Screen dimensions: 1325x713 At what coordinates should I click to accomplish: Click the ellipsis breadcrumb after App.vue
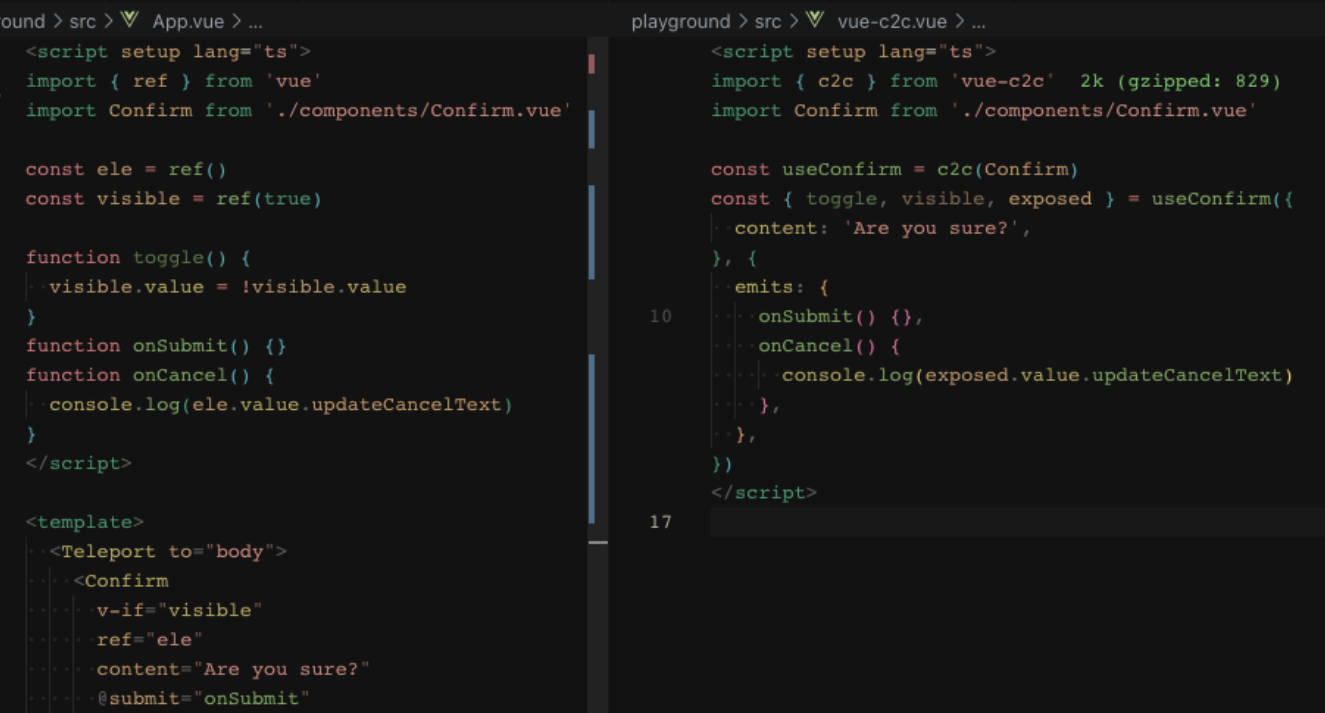coord(255,21)
